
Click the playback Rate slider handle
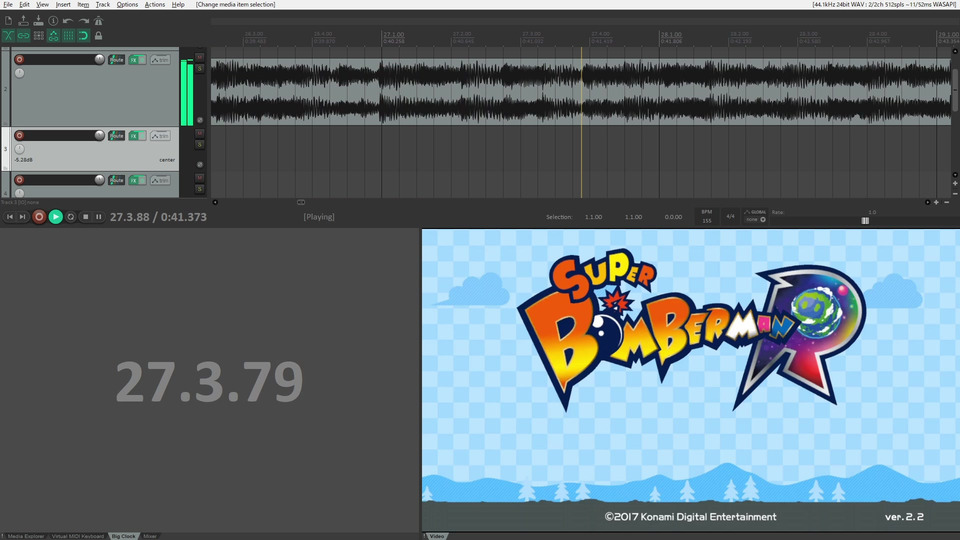tap(865, 220)
